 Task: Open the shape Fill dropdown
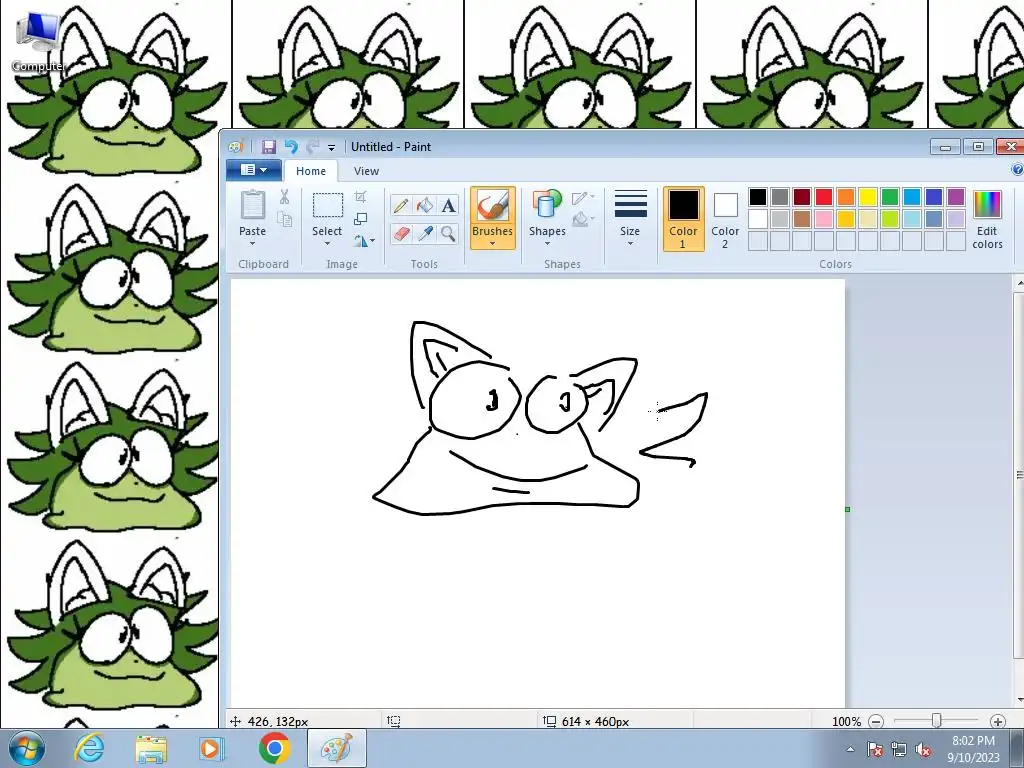point(583,219)
